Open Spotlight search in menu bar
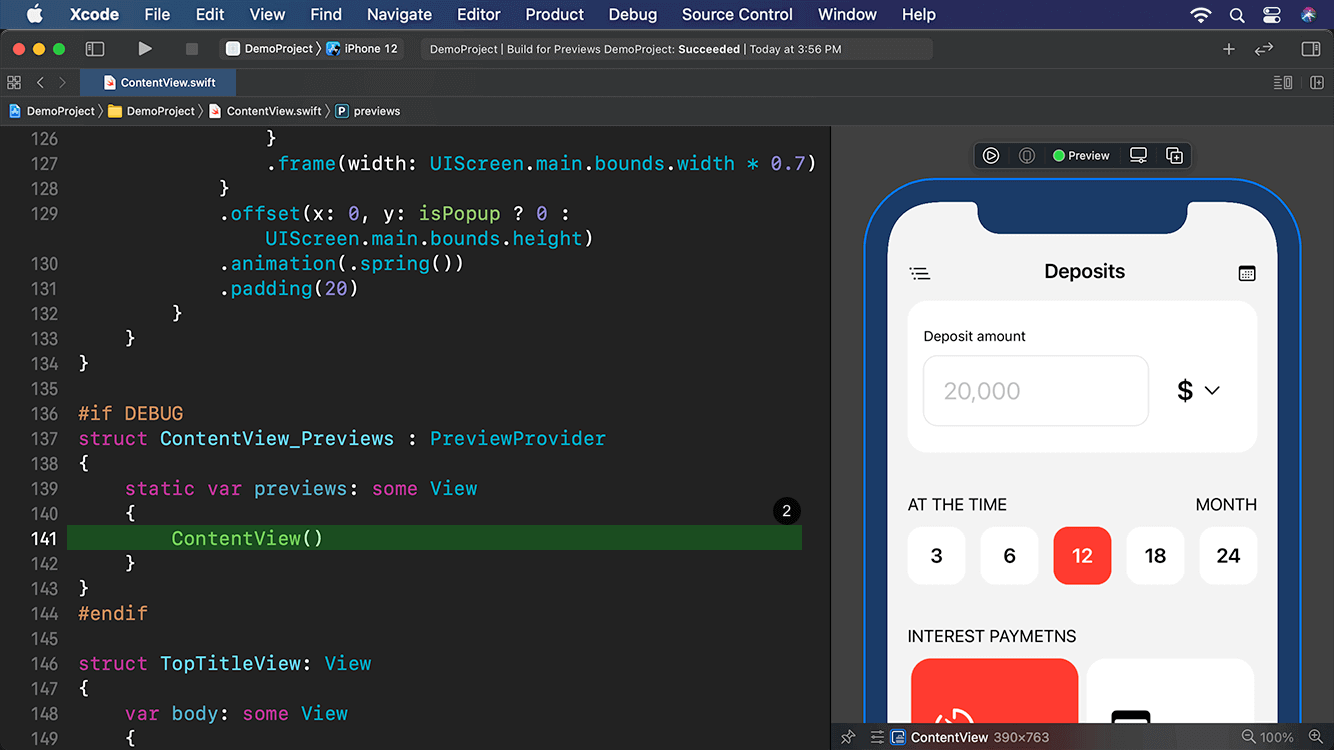Viewport: 1334px width, 750px height. pos(1237,14)
